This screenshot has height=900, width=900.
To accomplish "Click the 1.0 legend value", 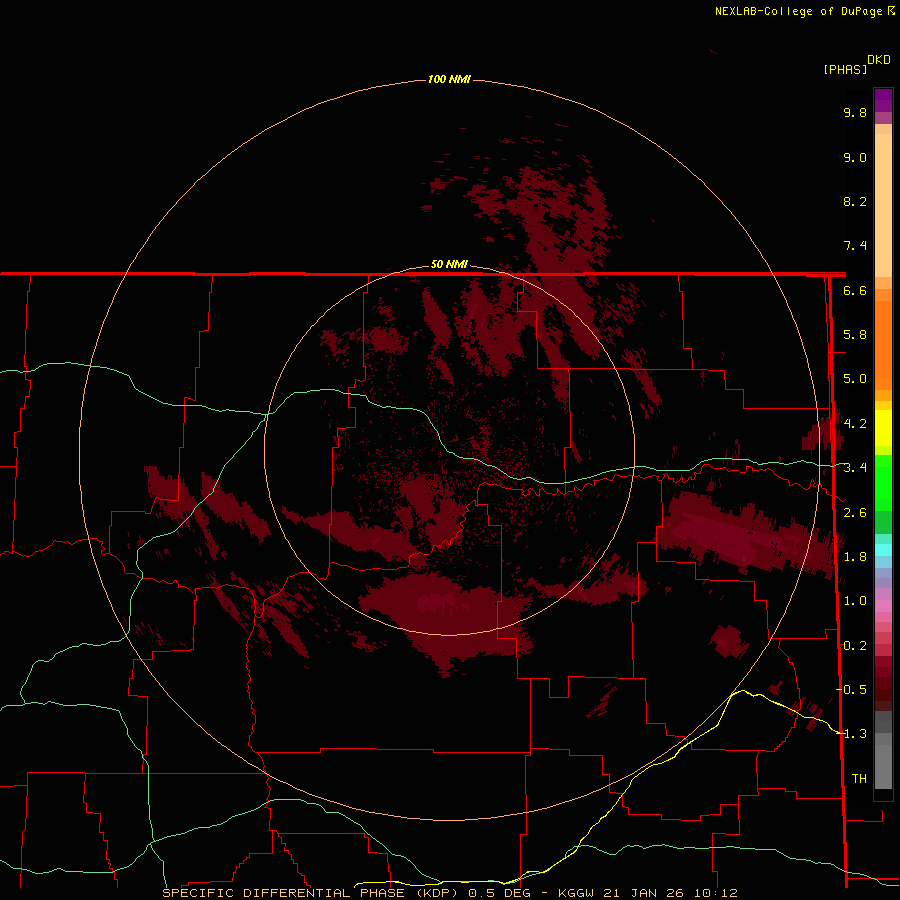I will tap(855, 601).
